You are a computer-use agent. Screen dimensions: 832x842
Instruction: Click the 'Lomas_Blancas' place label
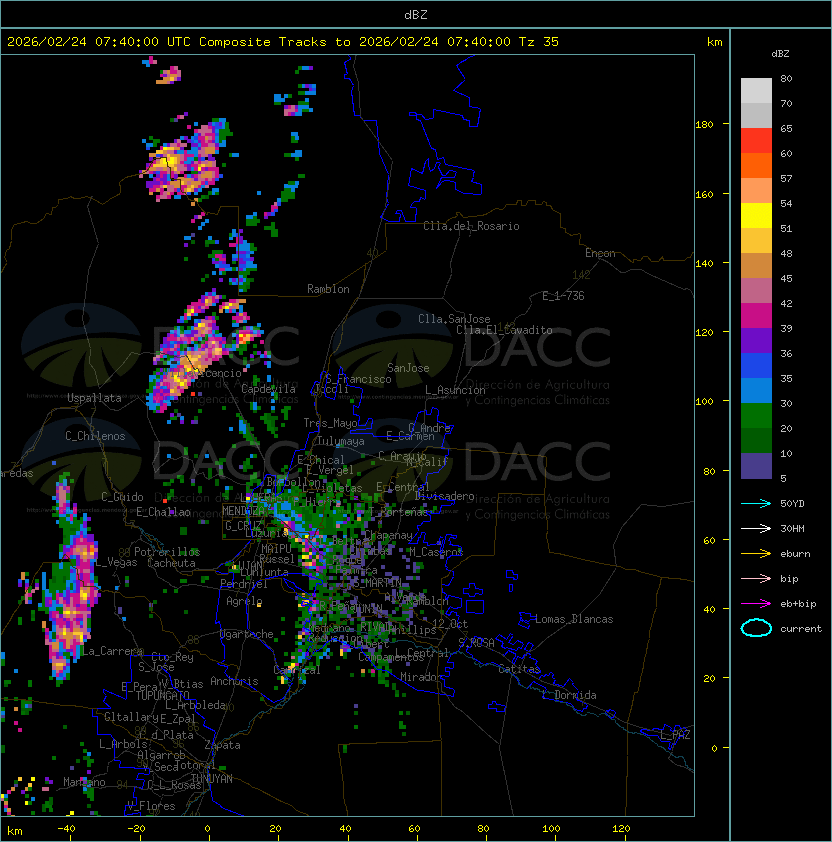coord(574,619)
